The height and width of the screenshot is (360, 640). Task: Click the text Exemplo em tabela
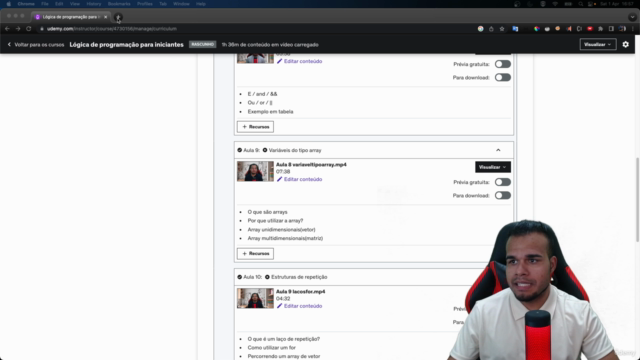coord(270,111)
